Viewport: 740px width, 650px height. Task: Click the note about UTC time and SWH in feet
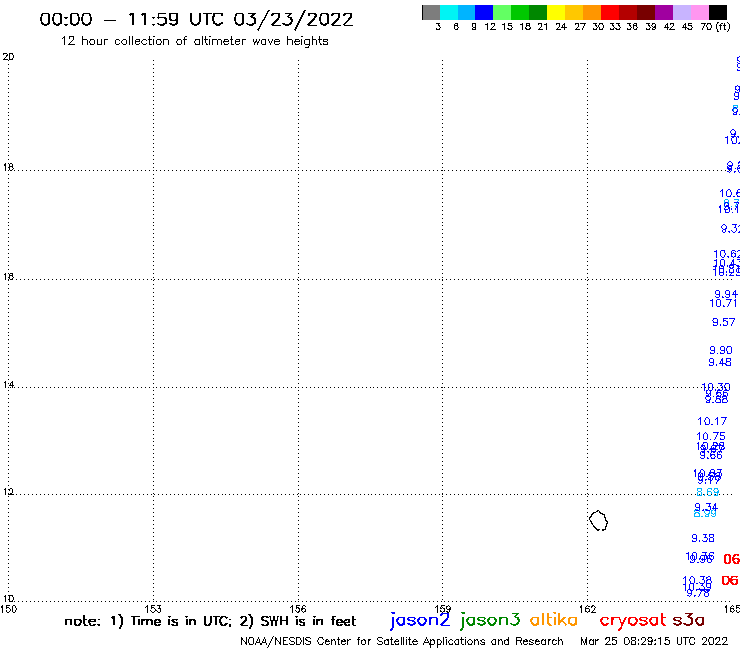pyautogui.click(x=210, y=621)
